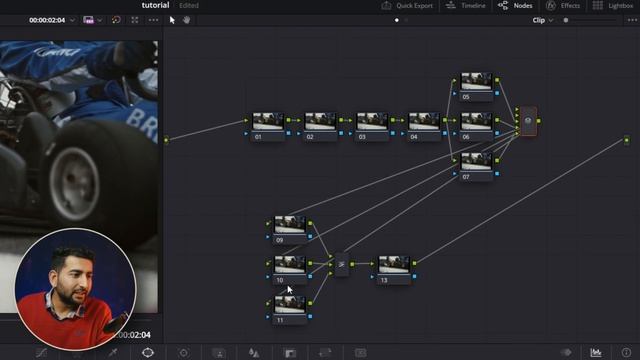Image resolution: width=640 pixels, height=360 pixels.
Task: Select the second node-graph page dot
Action: click(x=406, y=20)
